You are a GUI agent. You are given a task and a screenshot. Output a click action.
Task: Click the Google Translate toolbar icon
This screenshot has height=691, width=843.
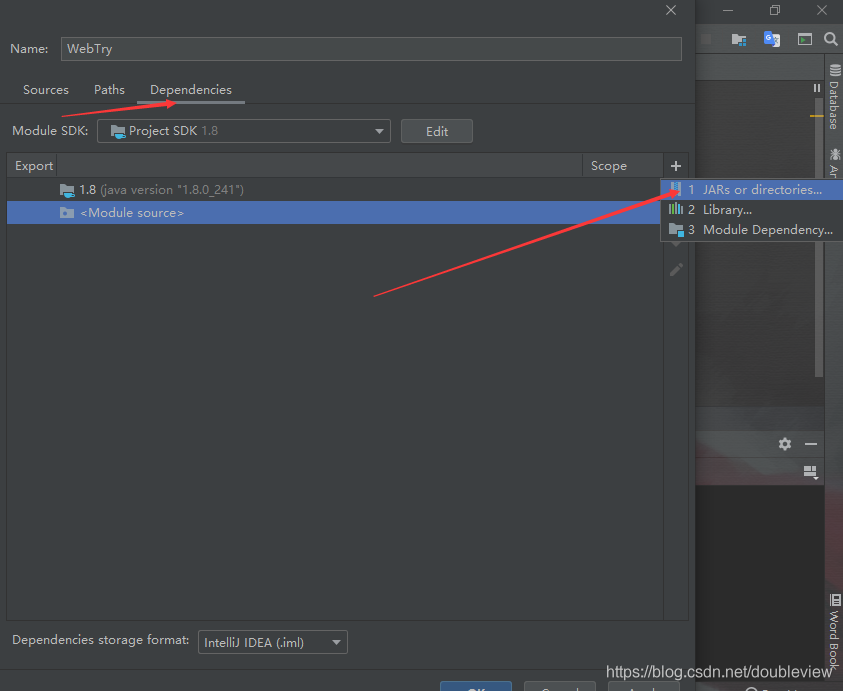click(771, 39)
